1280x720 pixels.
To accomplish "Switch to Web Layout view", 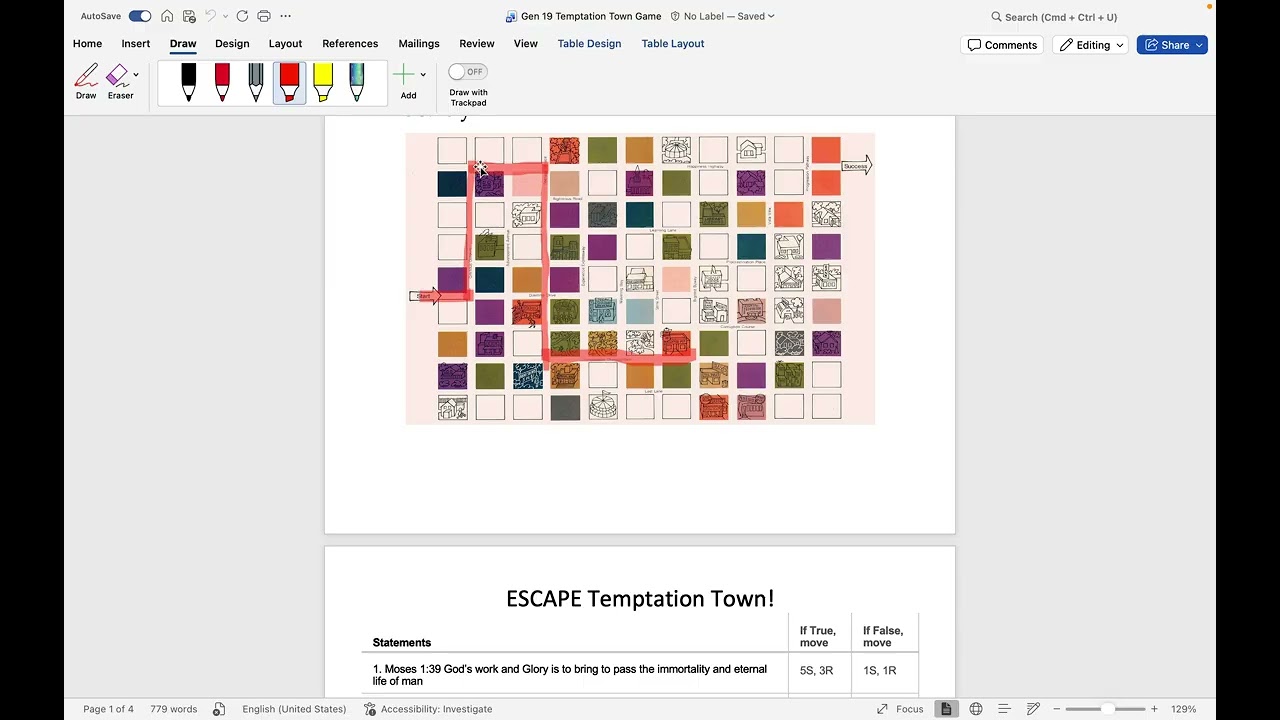I will [x=976, y=709].
